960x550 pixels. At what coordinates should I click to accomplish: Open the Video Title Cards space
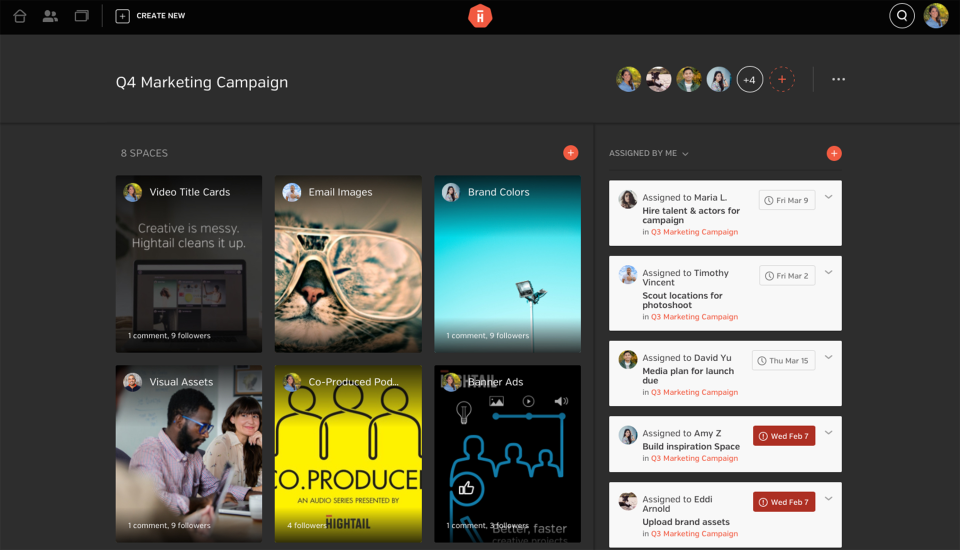[x=189, y=264]
